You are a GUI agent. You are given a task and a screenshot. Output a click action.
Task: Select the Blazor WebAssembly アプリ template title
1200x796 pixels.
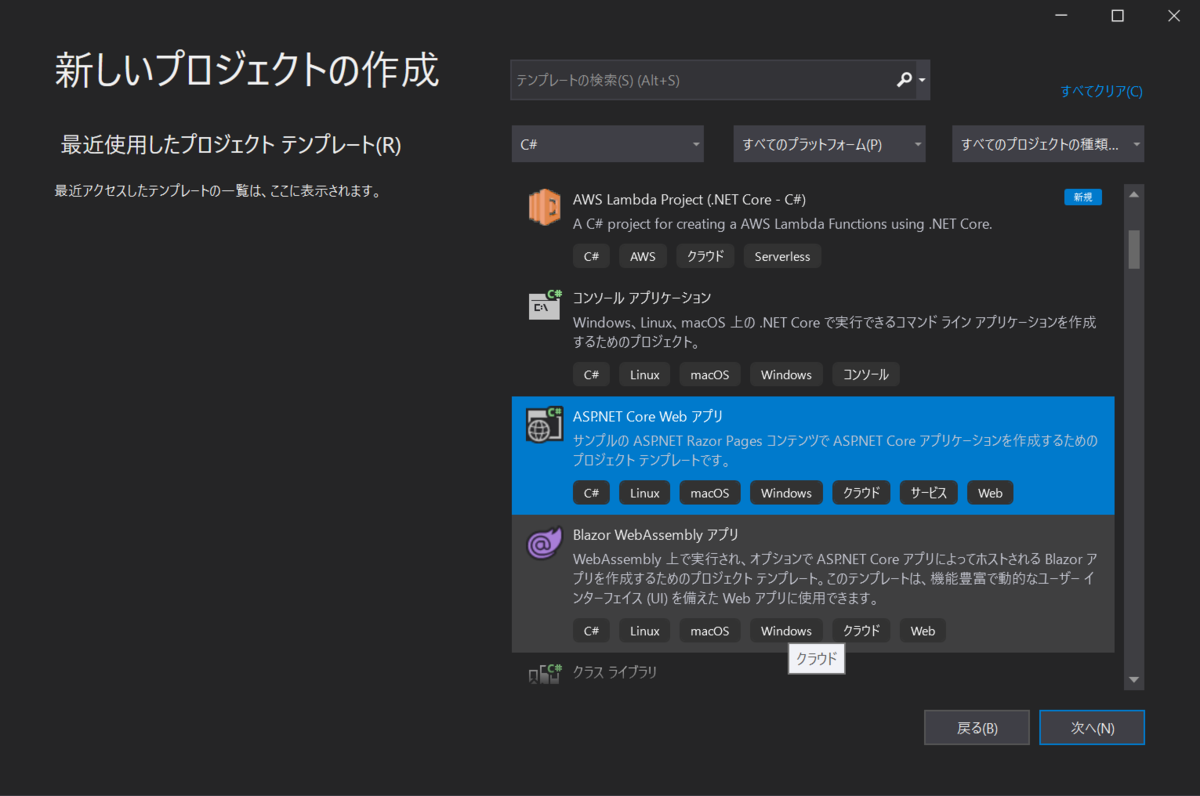(x=656, y=535)
